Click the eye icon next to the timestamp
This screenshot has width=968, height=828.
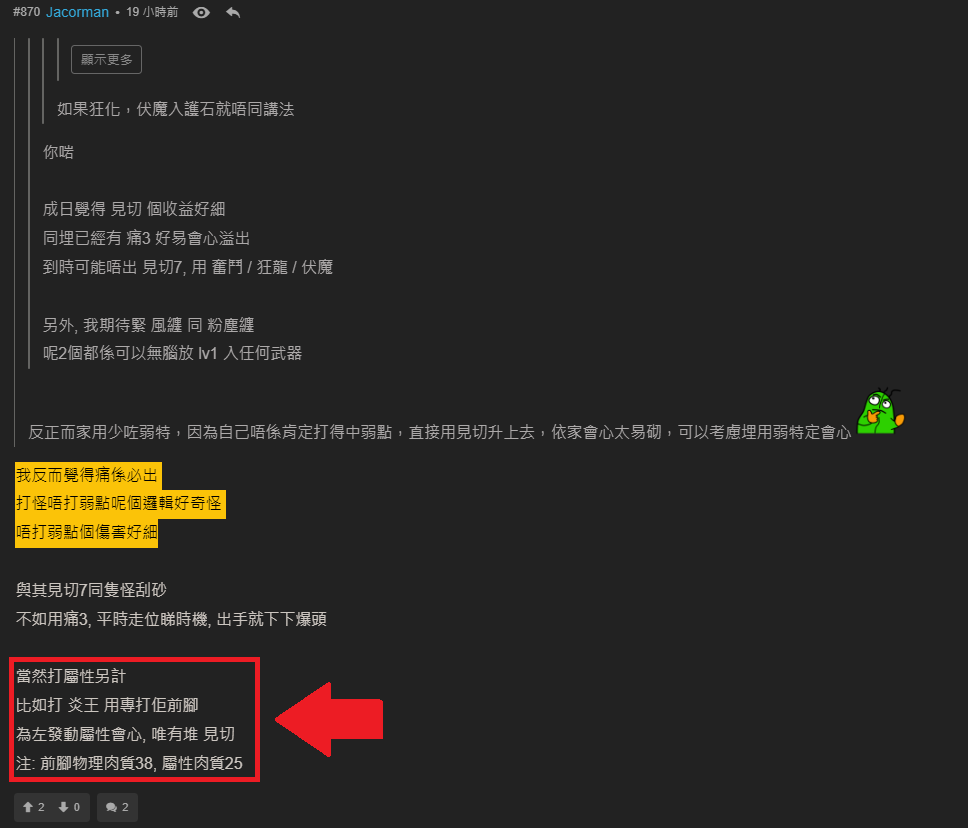pos(201,12)
